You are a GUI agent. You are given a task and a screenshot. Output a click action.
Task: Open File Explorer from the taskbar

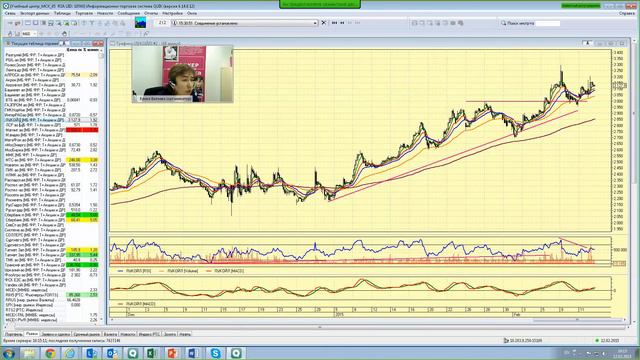(x=29, y=353)
